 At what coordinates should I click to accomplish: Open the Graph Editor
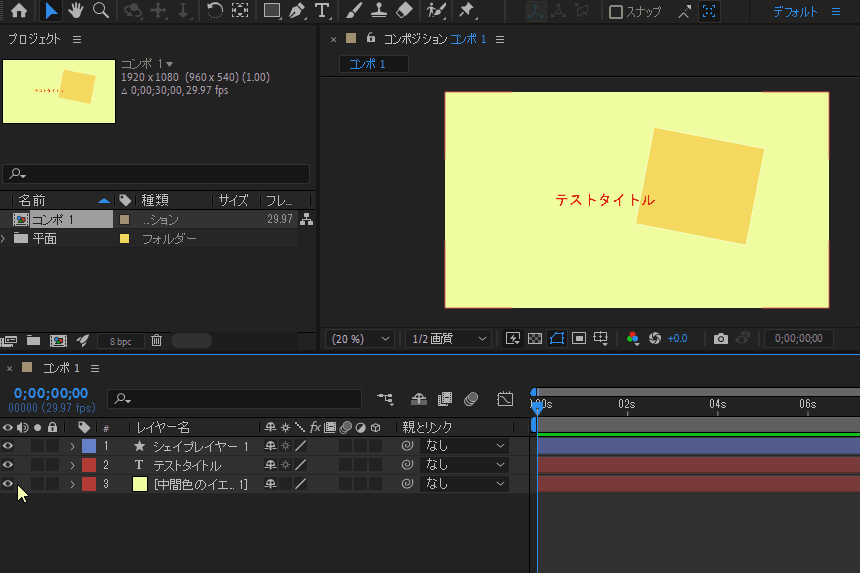505,399
